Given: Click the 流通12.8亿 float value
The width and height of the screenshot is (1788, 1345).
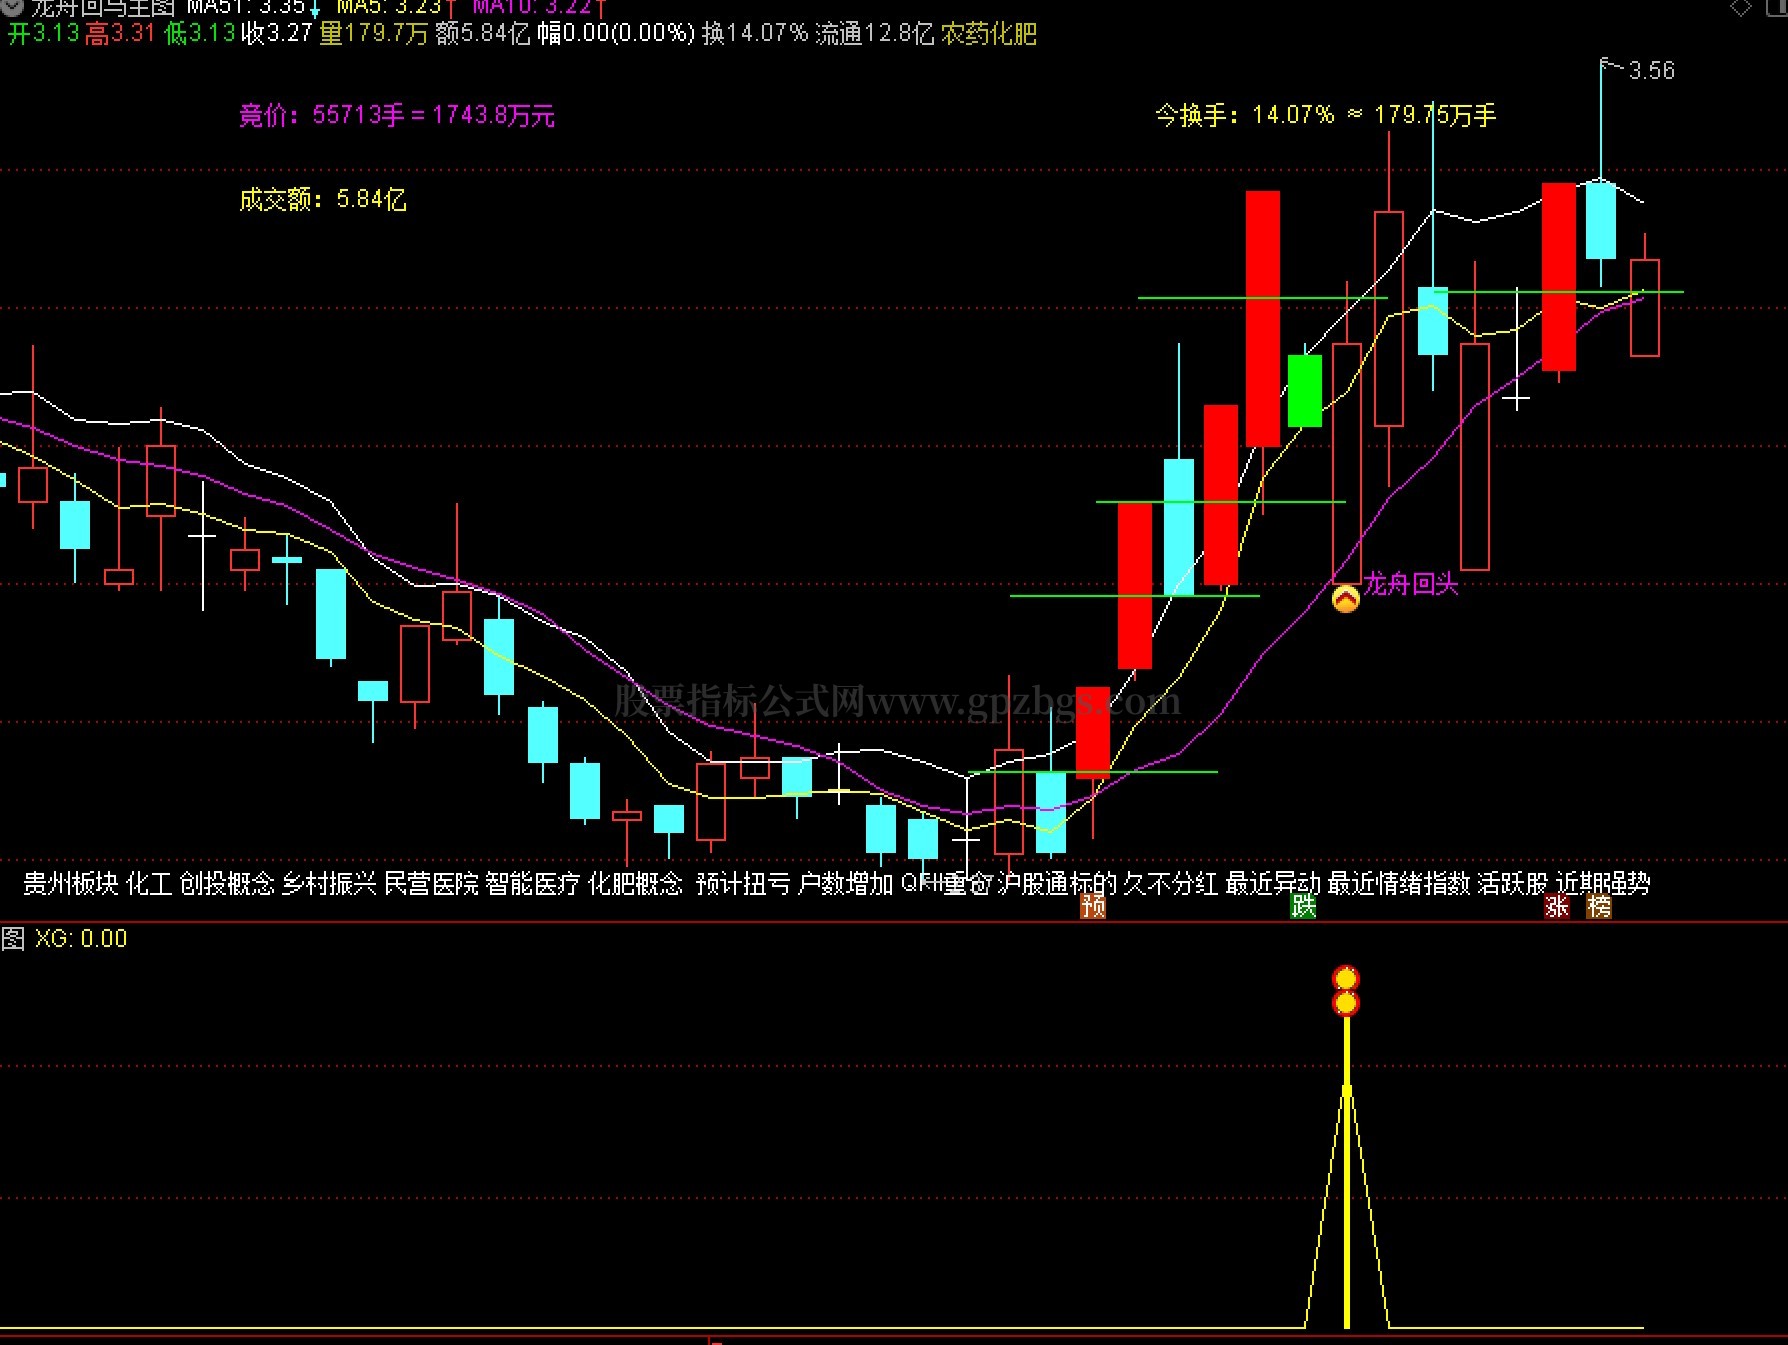Looking at the screenshot, I should pyautogui.click(x=875, y=34).
